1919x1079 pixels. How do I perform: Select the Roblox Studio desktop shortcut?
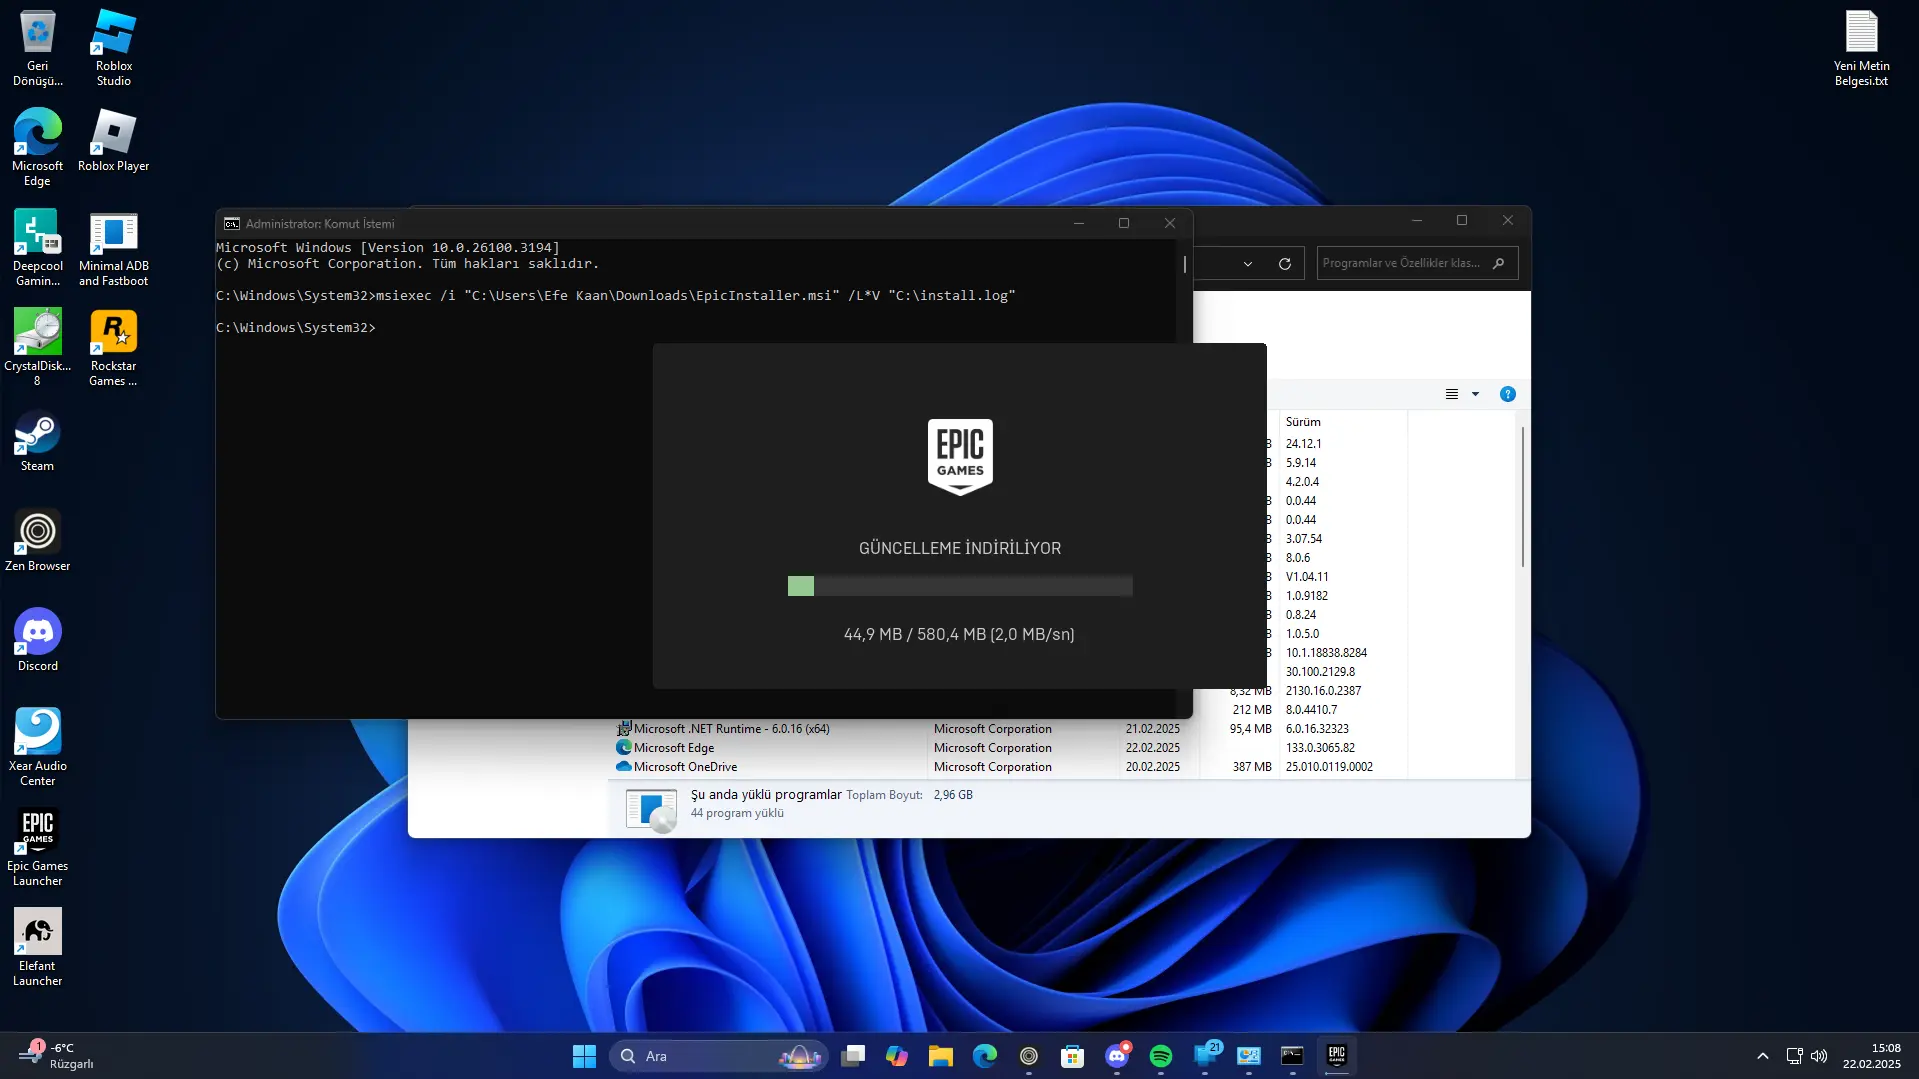(113, 48)
